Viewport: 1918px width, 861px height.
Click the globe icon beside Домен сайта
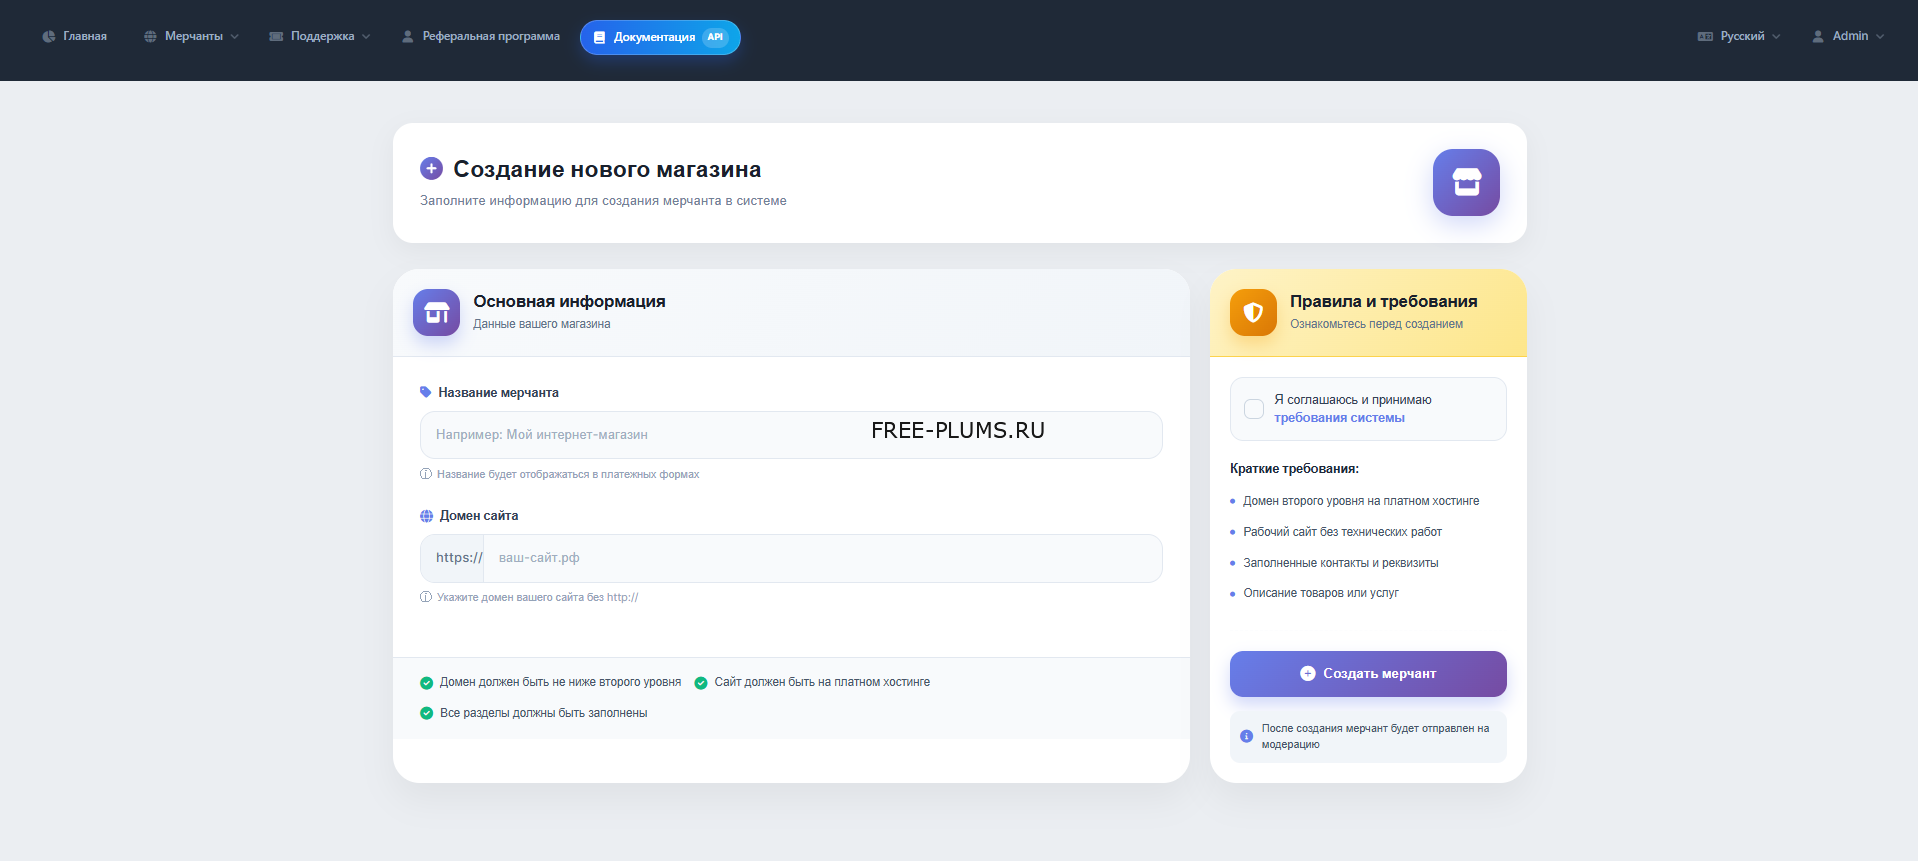click(427, 516)
